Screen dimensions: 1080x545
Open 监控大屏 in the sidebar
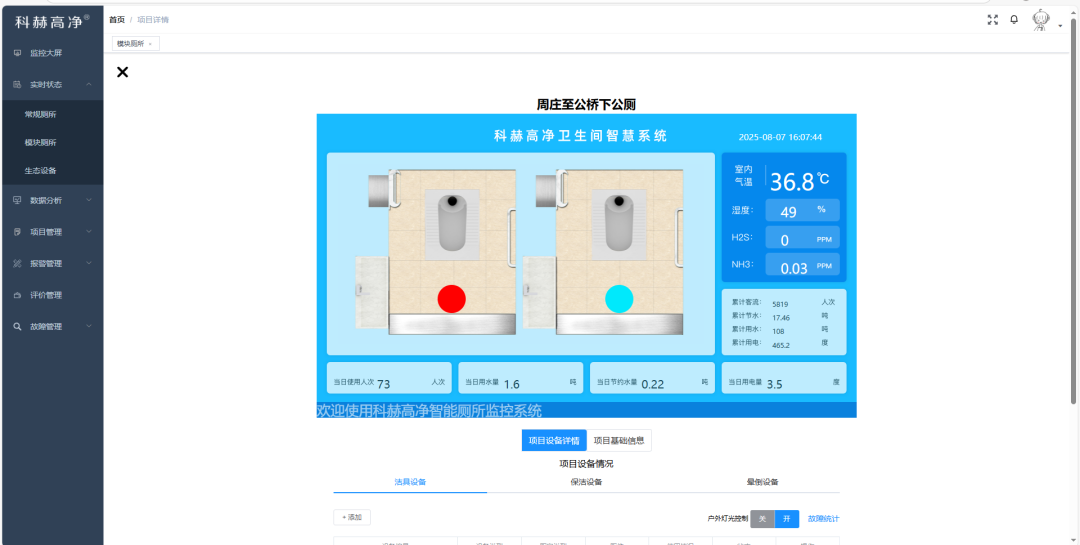(x=52, y=53)
